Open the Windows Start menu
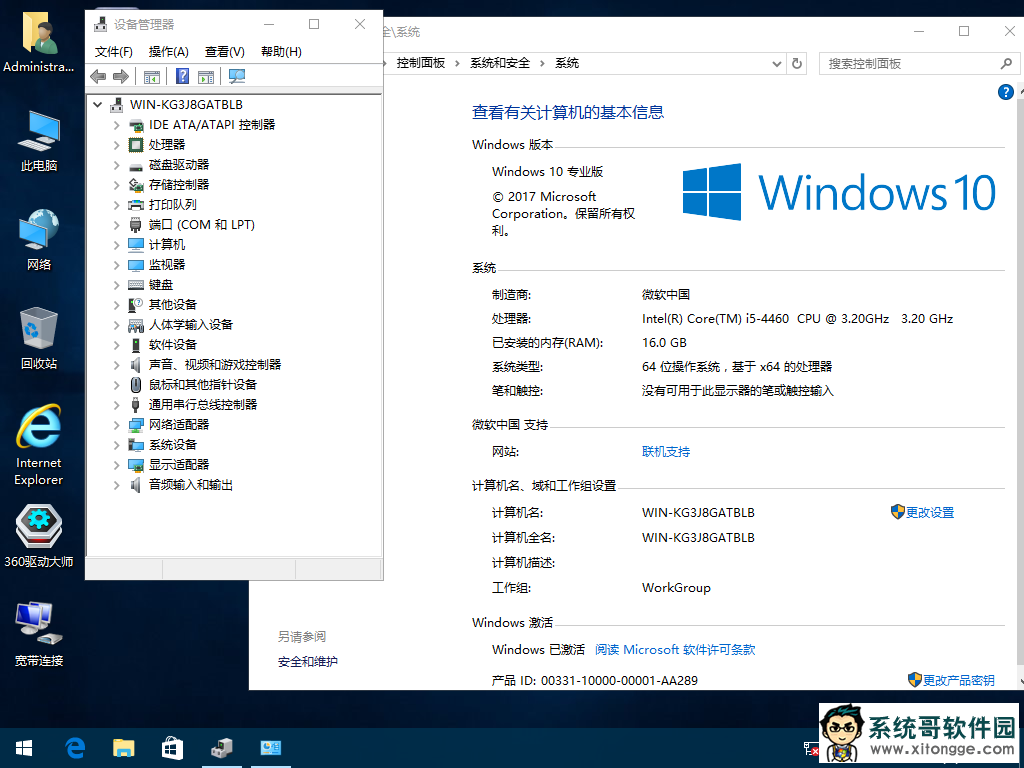 24,748
